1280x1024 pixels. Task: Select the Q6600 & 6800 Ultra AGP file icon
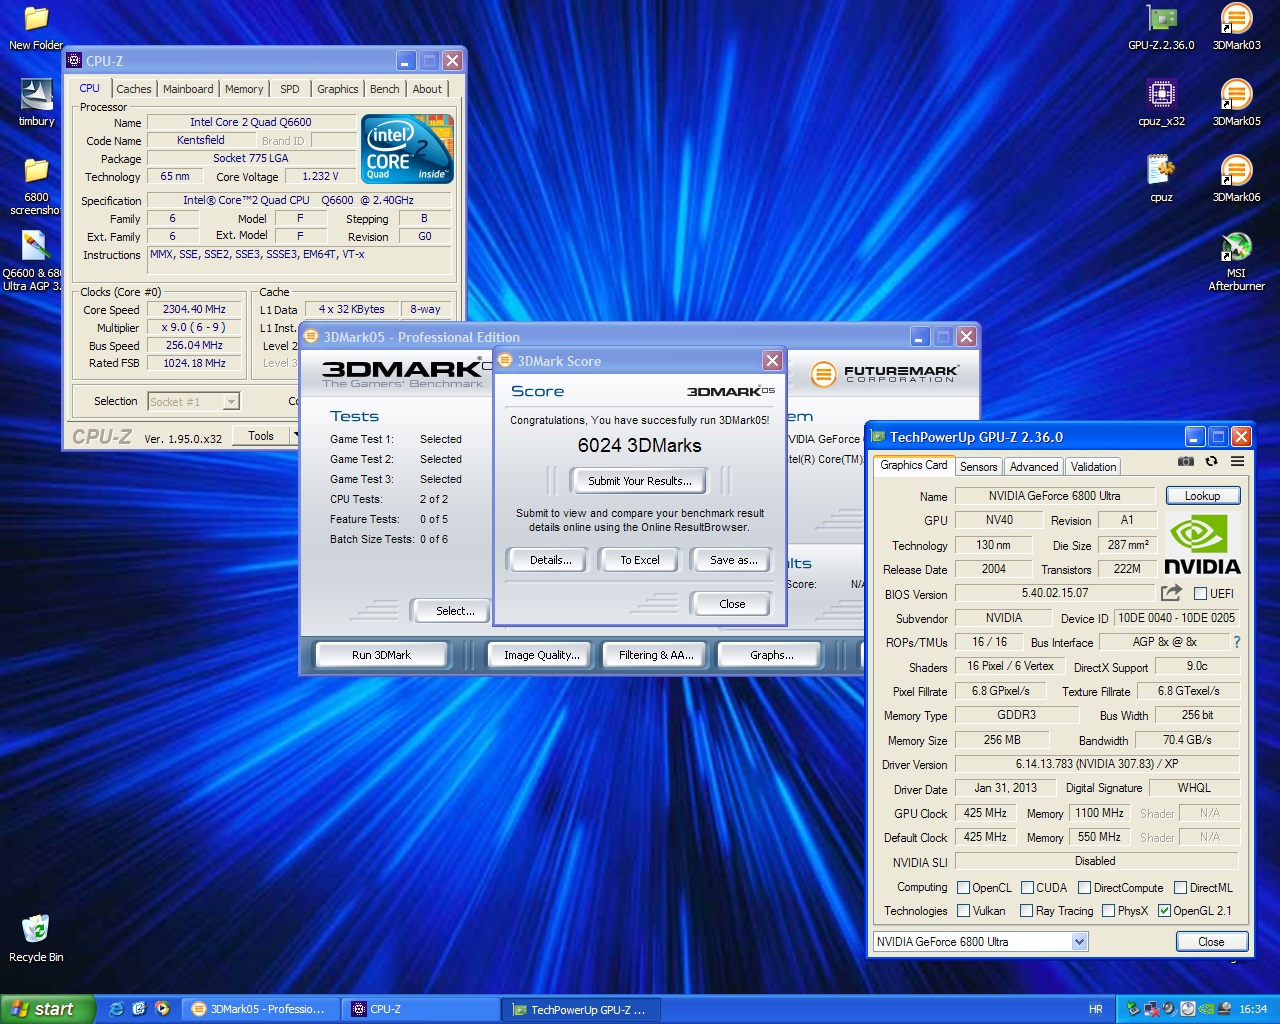click(32, 261)
